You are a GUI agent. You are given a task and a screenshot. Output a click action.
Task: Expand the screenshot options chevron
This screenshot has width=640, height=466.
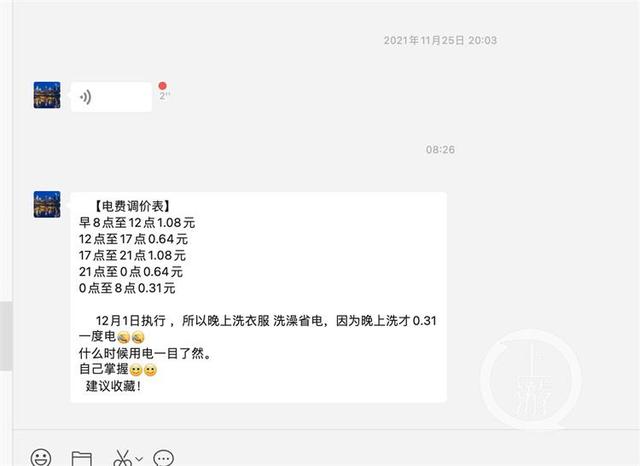(x=139, y=459)
